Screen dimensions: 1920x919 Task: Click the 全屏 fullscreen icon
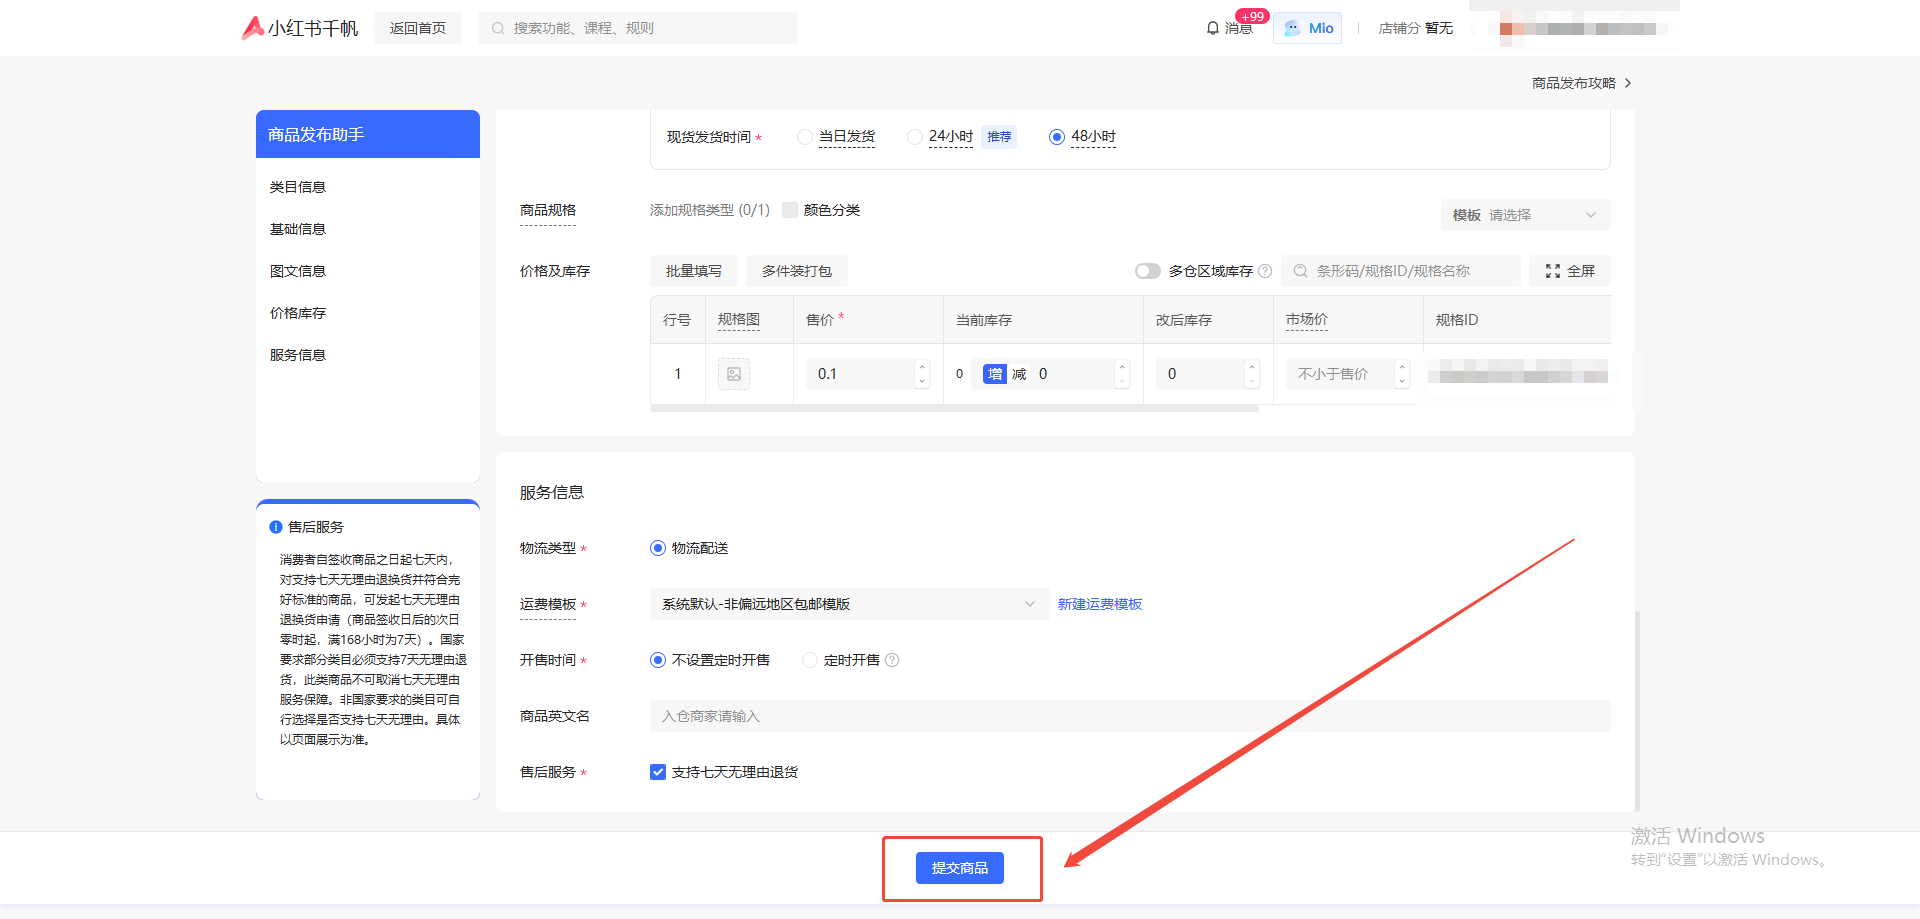[1553, 271]
